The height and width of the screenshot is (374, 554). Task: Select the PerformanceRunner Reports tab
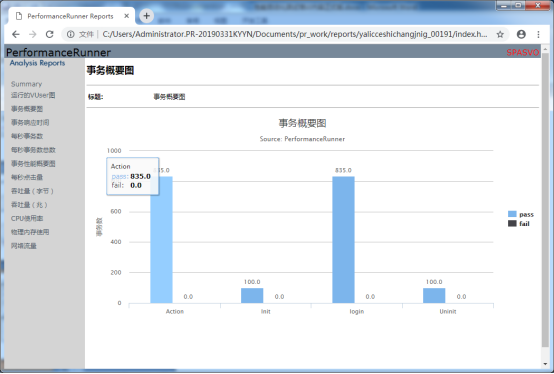[x=70, y=16]
